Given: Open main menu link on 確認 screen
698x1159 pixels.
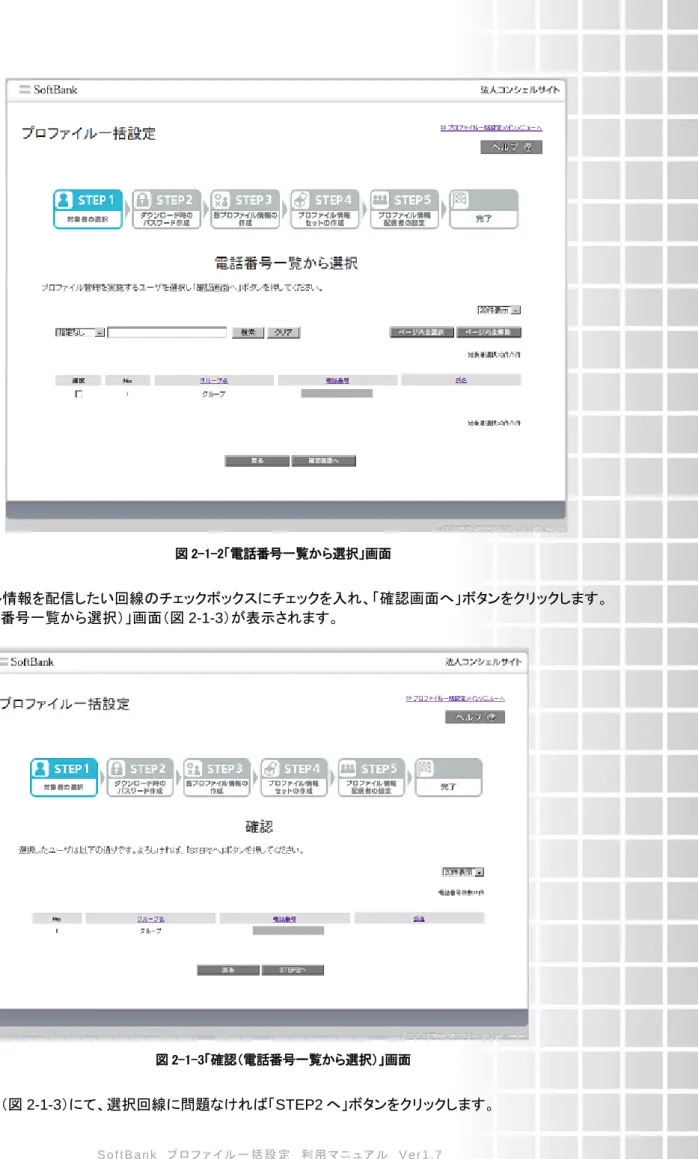Looking at the screenshot, I should 455,698.
